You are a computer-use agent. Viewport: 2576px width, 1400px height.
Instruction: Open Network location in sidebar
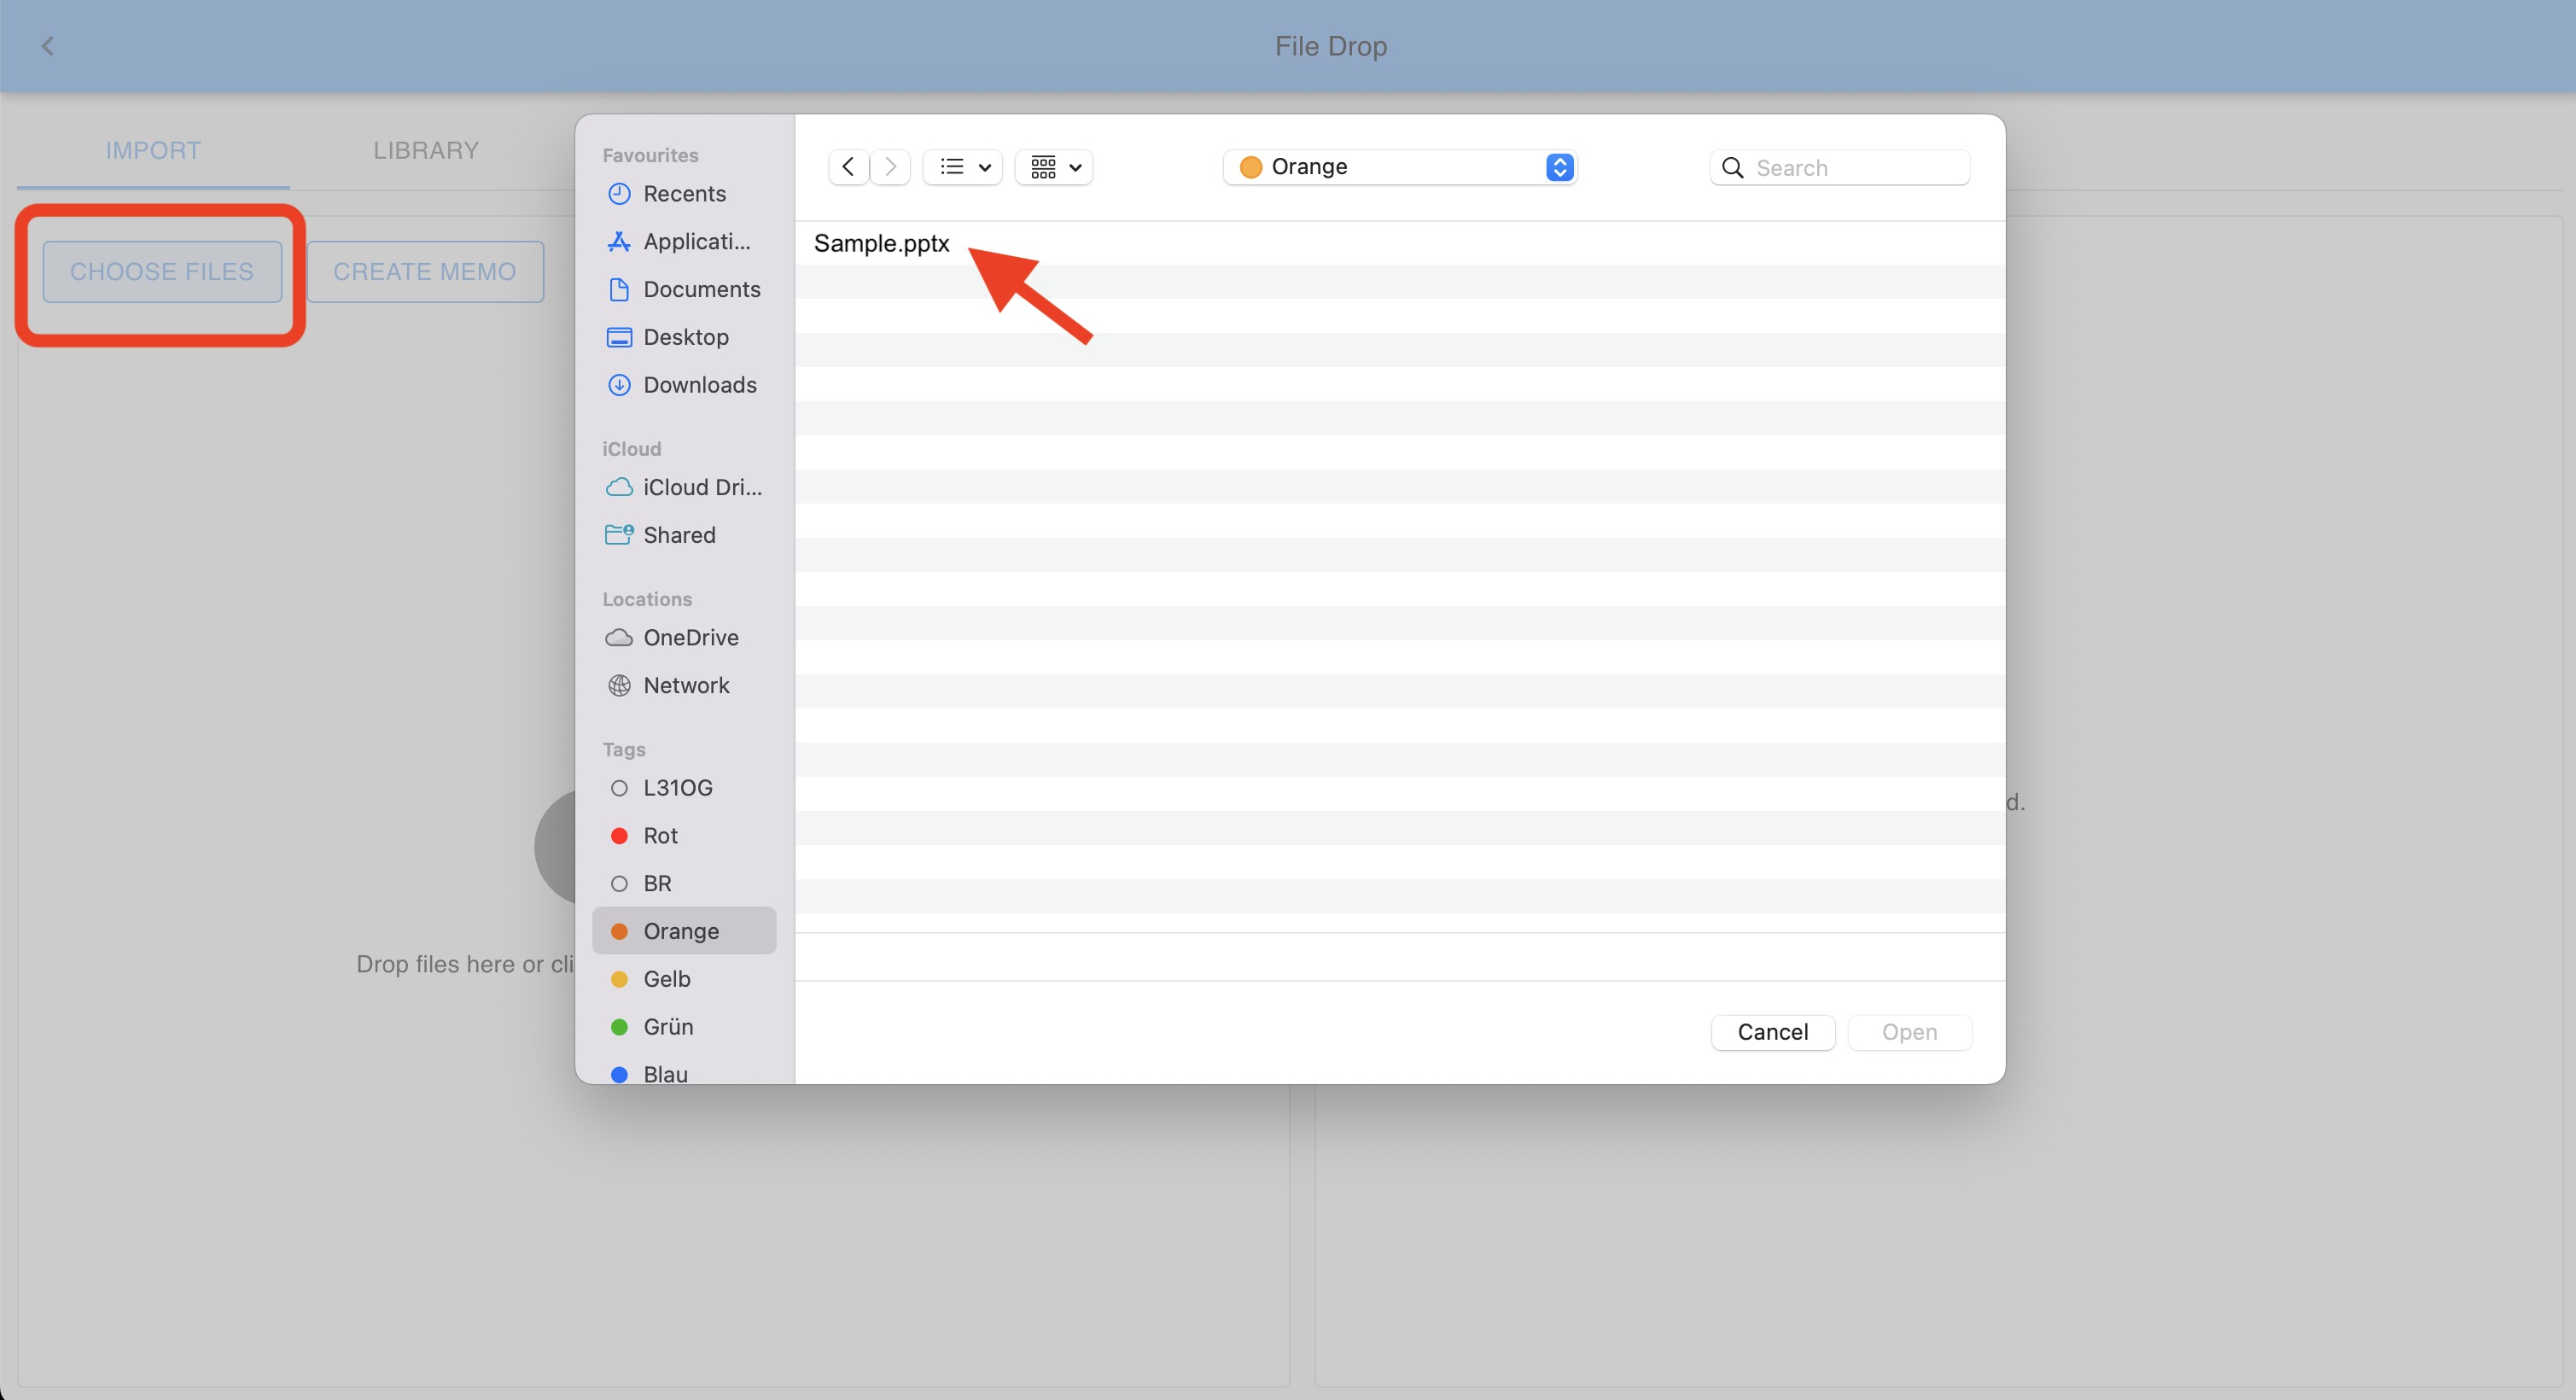click(x=686, y=685)
